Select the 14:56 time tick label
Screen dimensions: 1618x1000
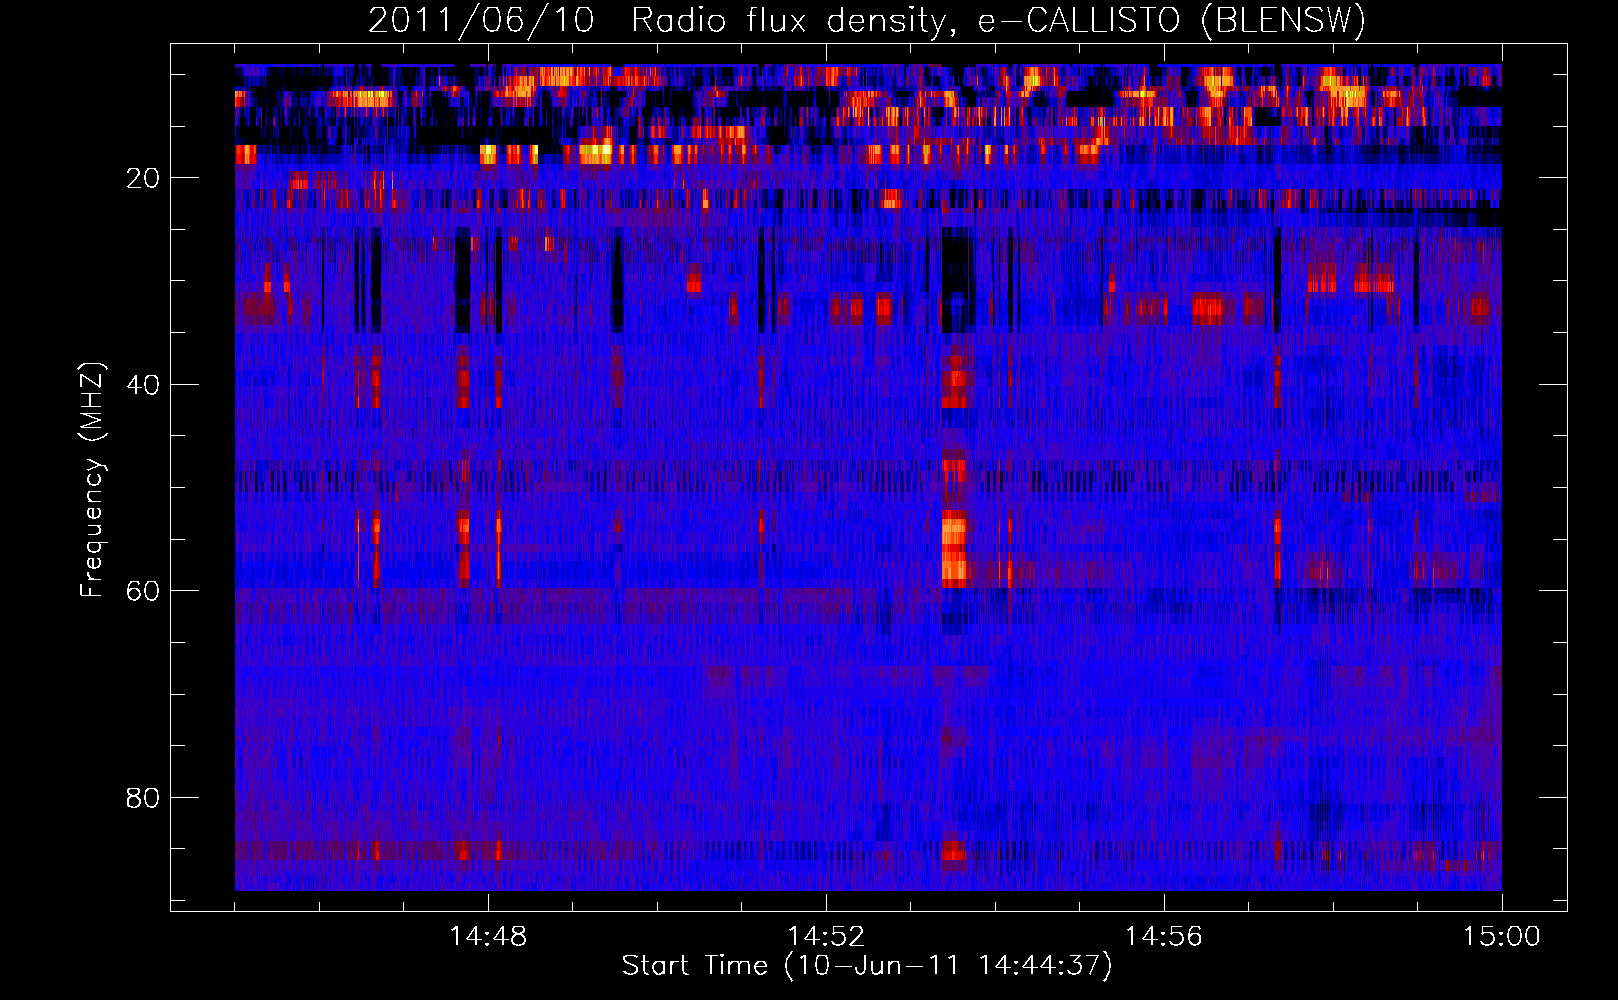[1164, 937]
